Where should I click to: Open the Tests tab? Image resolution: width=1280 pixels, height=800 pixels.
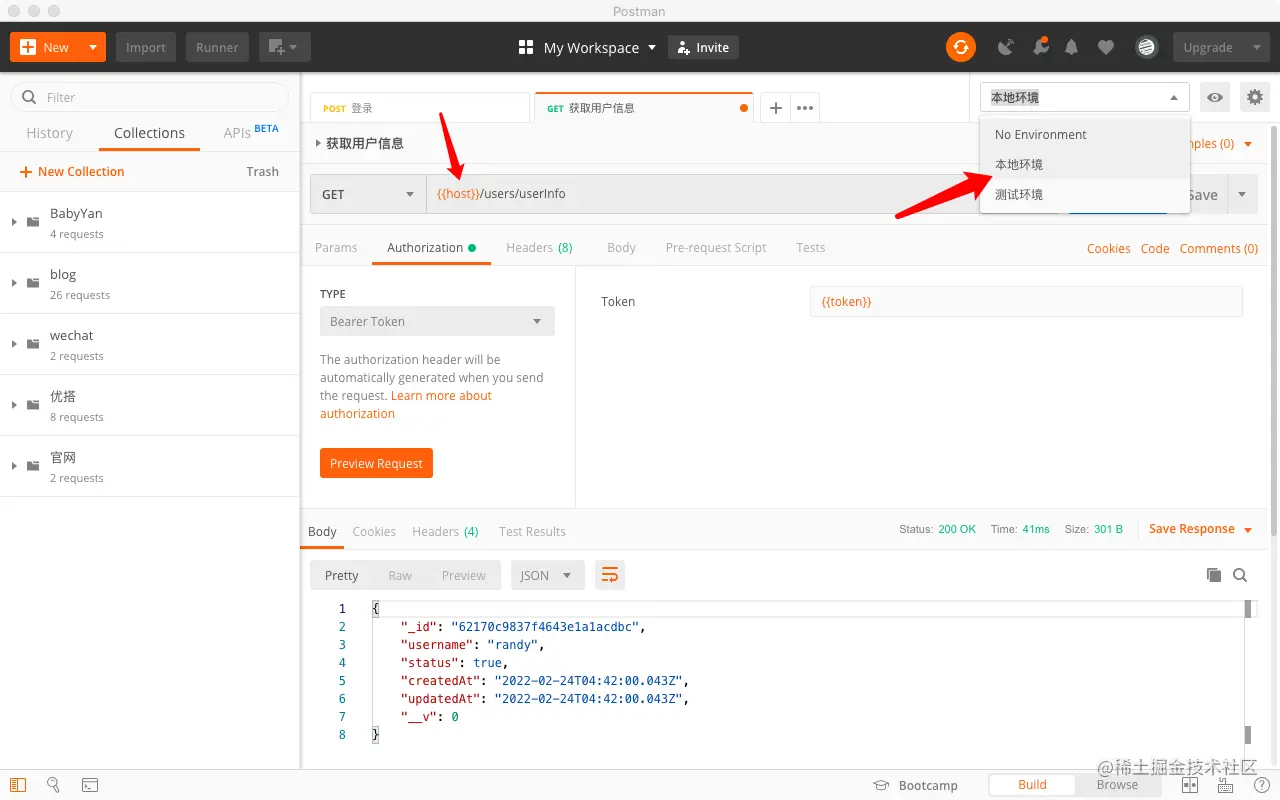click(x=811, y=247)
